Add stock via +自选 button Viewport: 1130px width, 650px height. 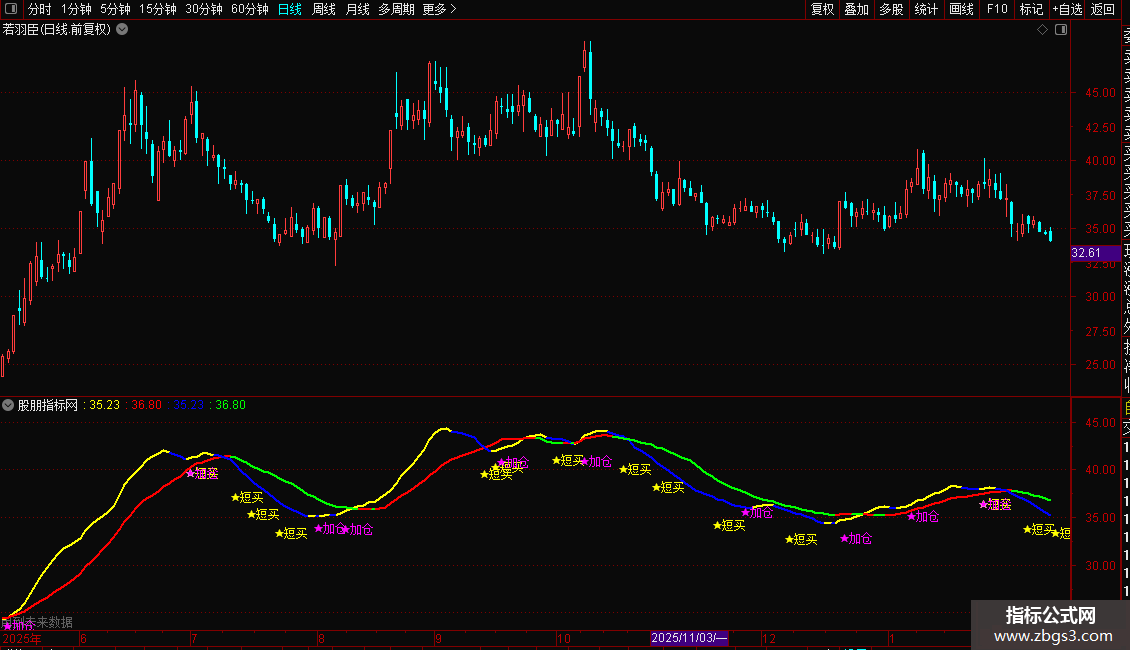(1067, 9)
